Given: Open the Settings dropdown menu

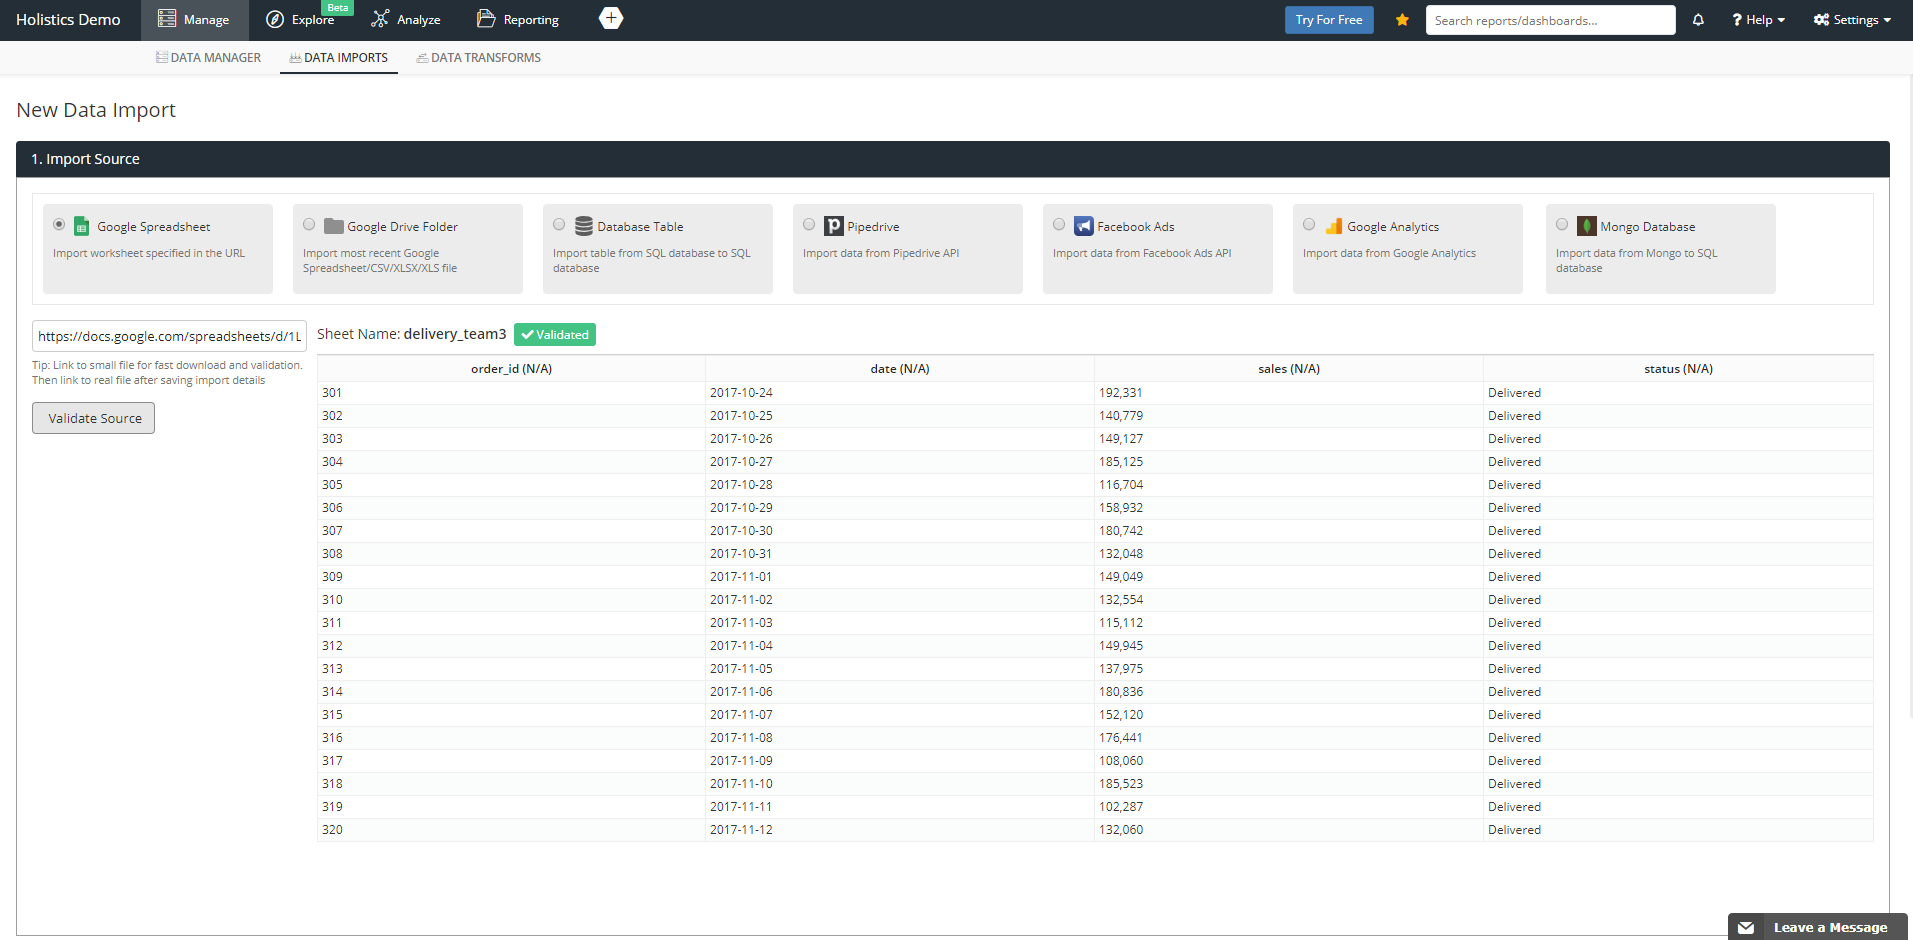Looking at the screenshot, I should click(1852, 20).
